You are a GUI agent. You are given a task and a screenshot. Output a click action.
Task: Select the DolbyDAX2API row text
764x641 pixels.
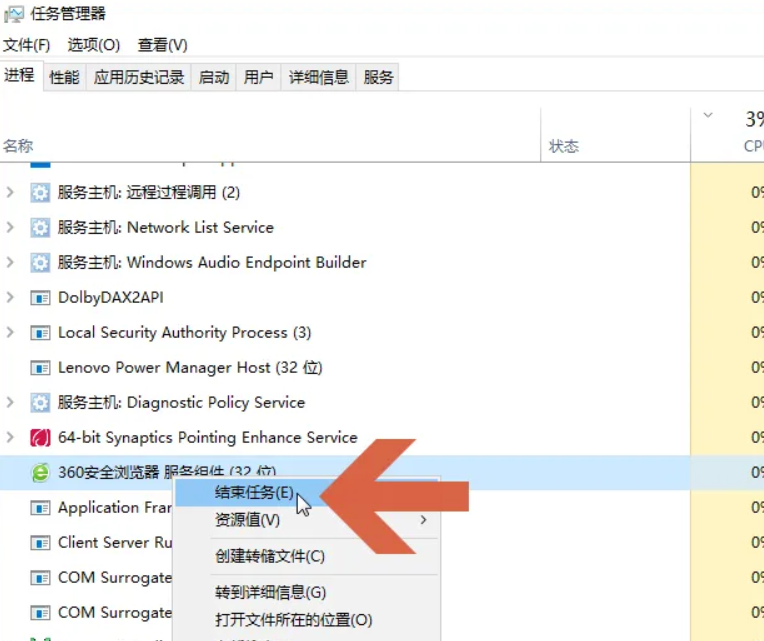[111, 298]
